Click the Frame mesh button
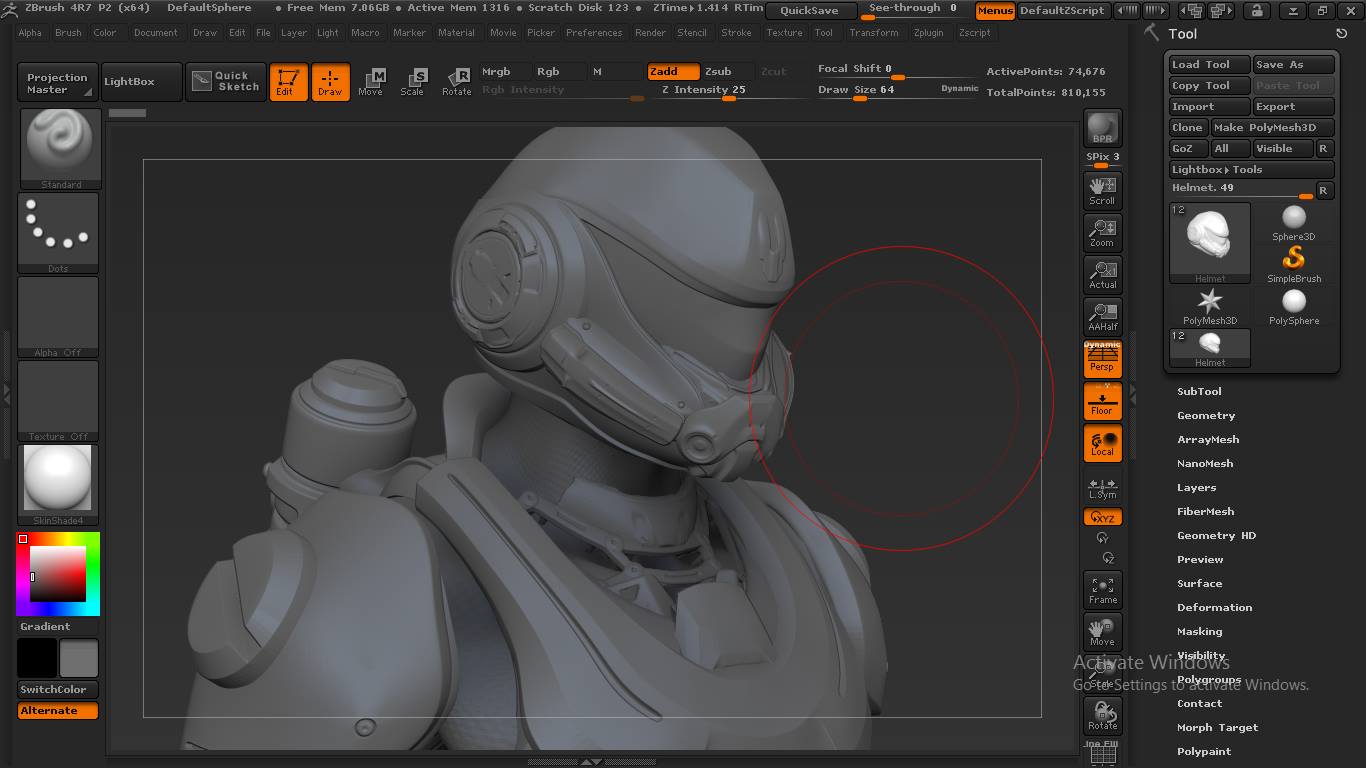This screenshot has height=768, width=1366. click(1102, 590)
